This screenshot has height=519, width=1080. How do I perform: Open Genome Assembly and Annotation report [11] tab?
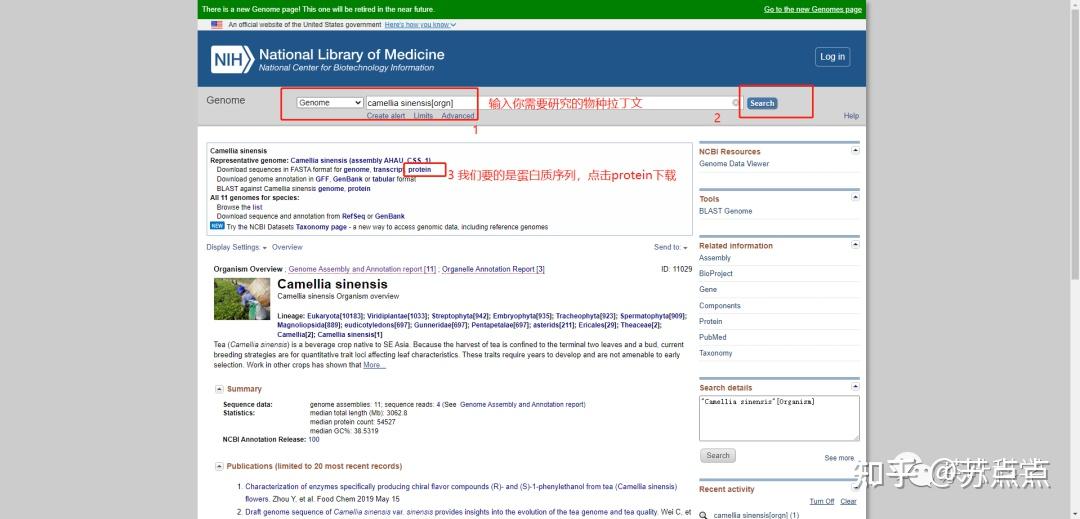[362, 269]
